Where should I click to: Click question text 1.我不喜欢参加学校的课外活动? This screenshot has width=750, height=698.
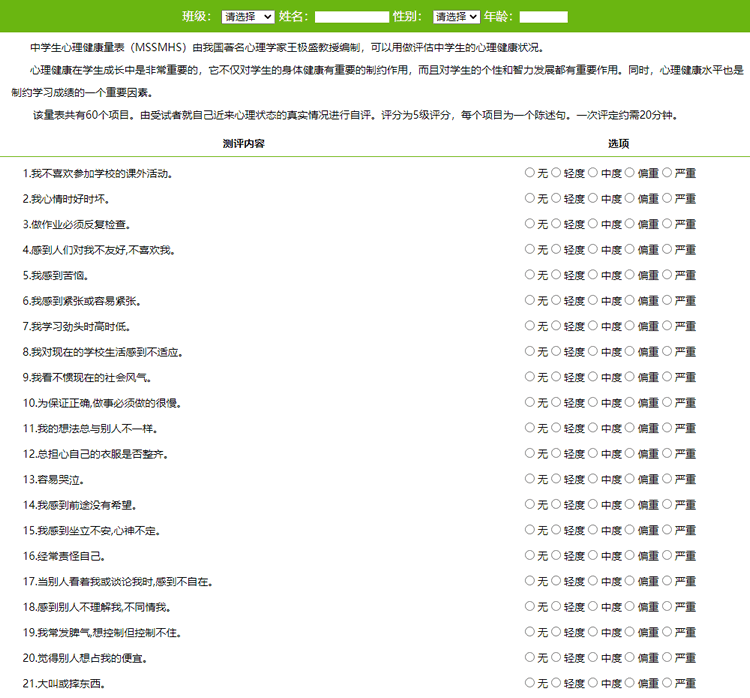pyautogui.click(x=98, y=174)
